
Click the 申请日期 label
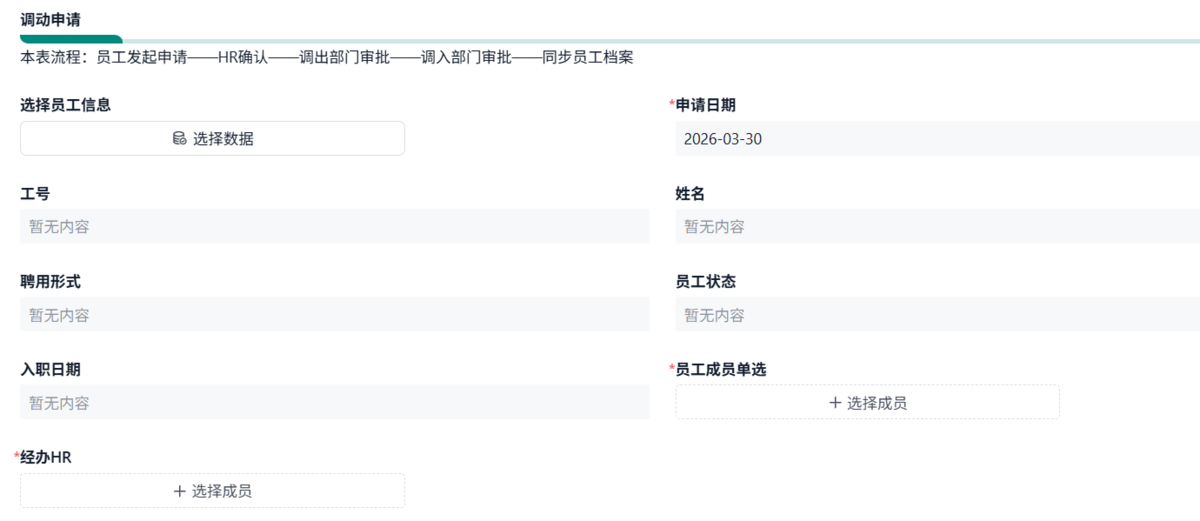pyautogui.click(x=706, y=105)
